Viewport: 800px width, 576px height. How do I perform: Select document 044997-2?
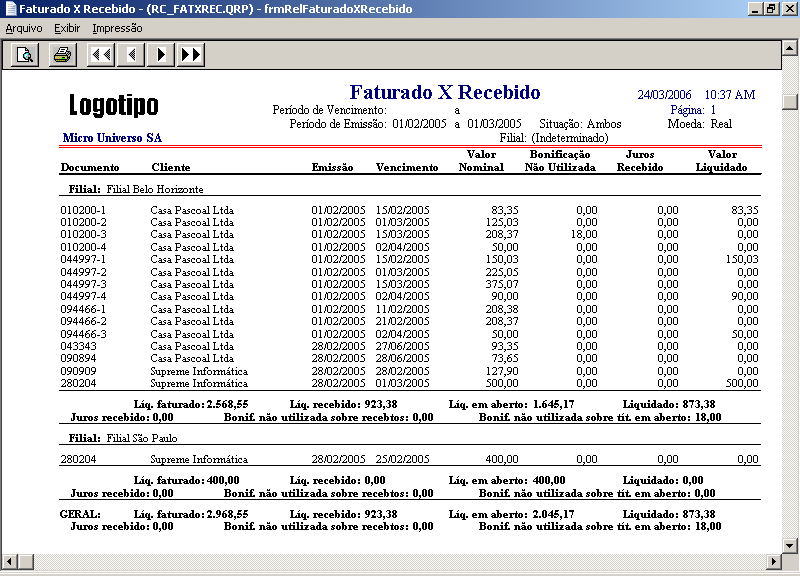point(83,272)
